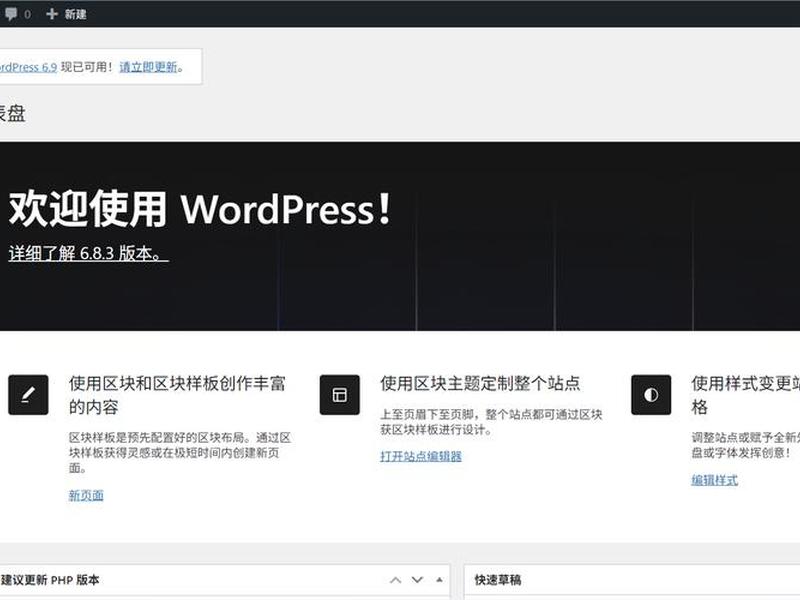Move 建议更新 PHP 版本 panel down
Viewport: 800px width, 600px height.
pos(417,580)
